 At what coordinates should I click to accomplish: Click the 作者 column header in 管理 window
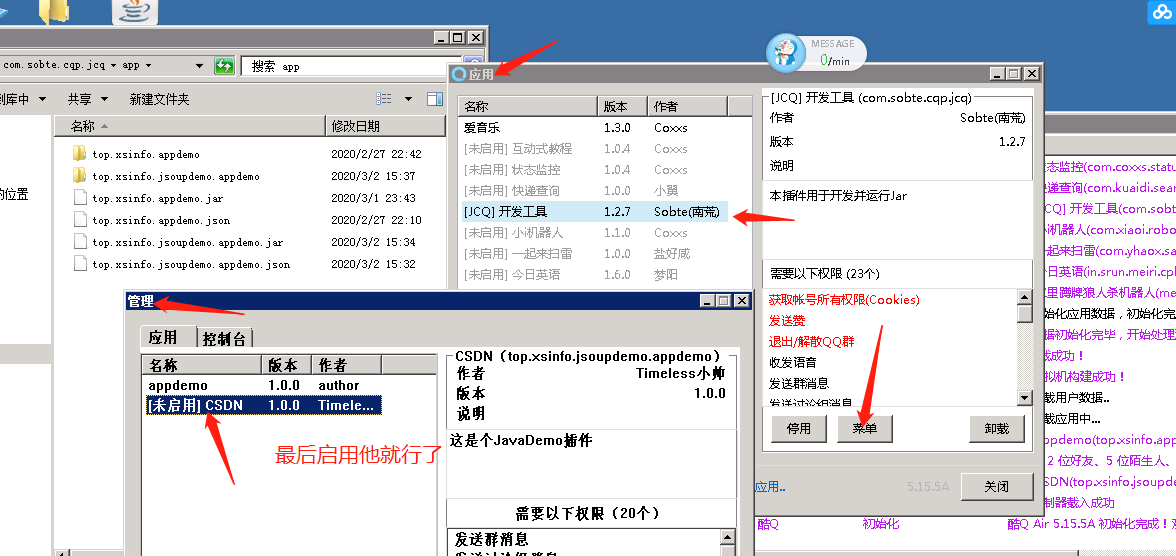[x=347, y=365]
